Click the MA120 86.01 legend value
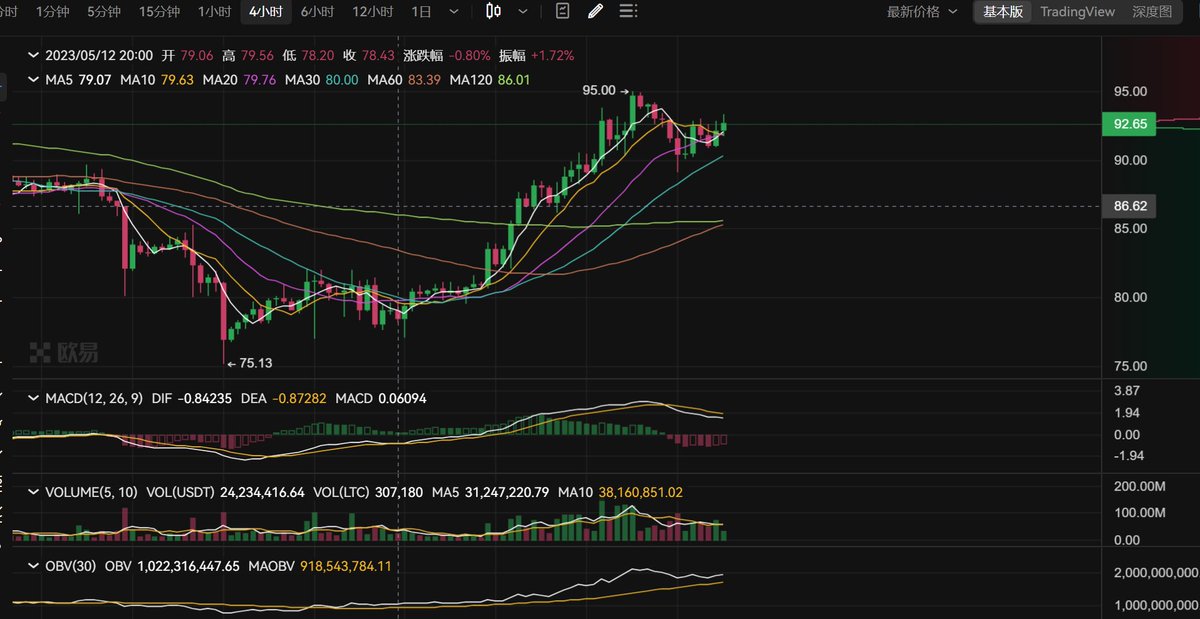 coord(490,79)
